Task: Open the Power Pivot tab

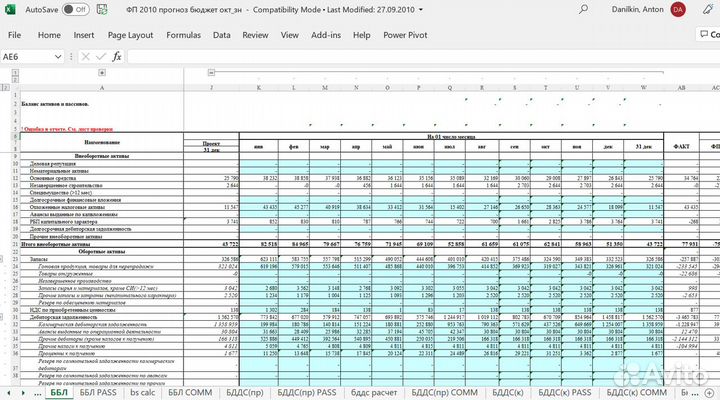Action: pyautogui.click(x=405, y=35)
